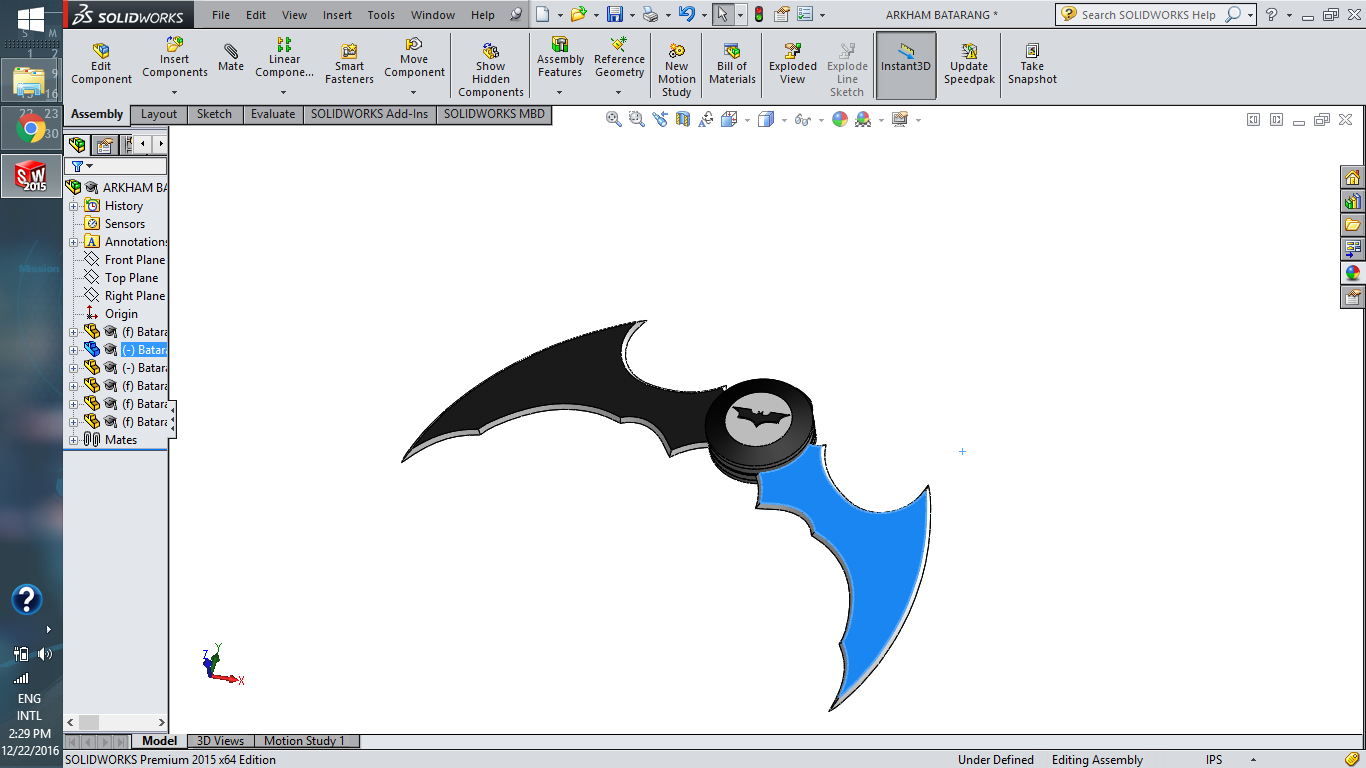Expand the Mates folder
This screenshot has width=1366, height=768.
(73, 440)
